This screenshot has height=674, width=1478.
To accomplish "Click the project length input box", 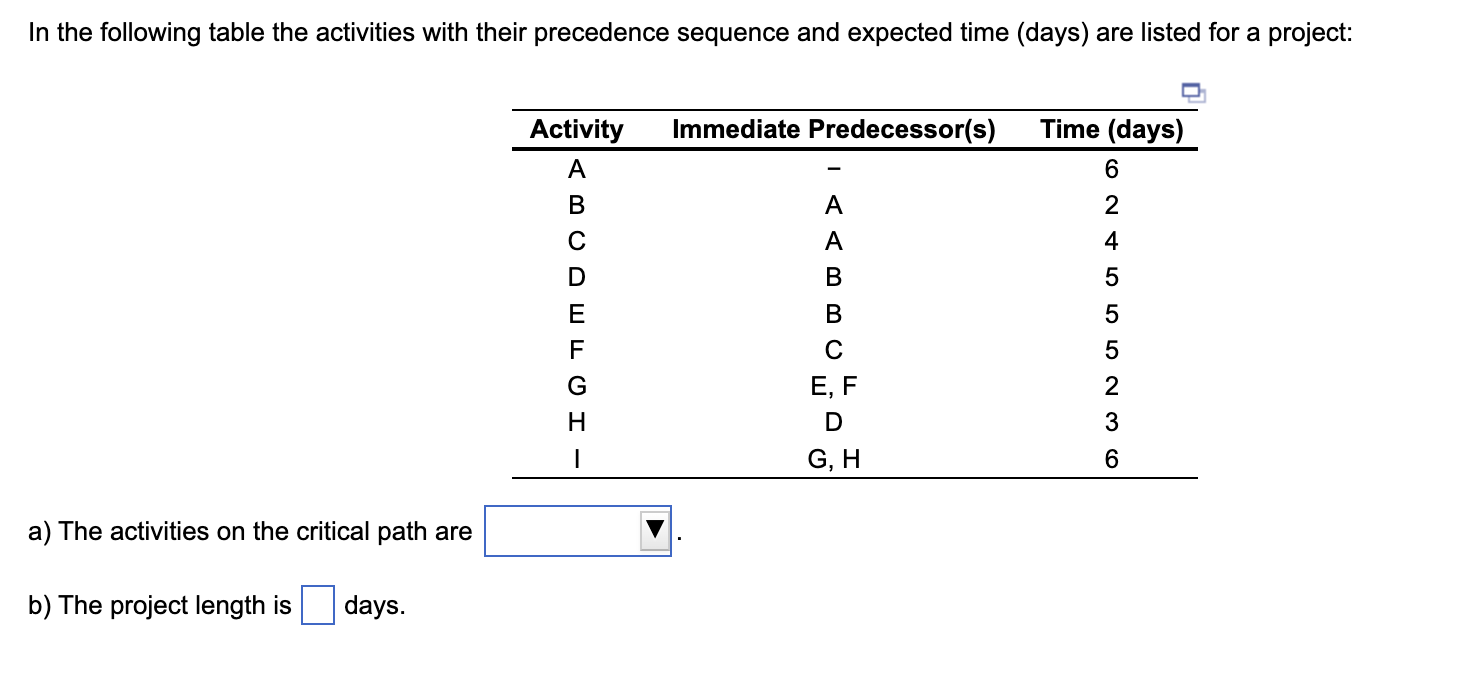I will point(318,602).
